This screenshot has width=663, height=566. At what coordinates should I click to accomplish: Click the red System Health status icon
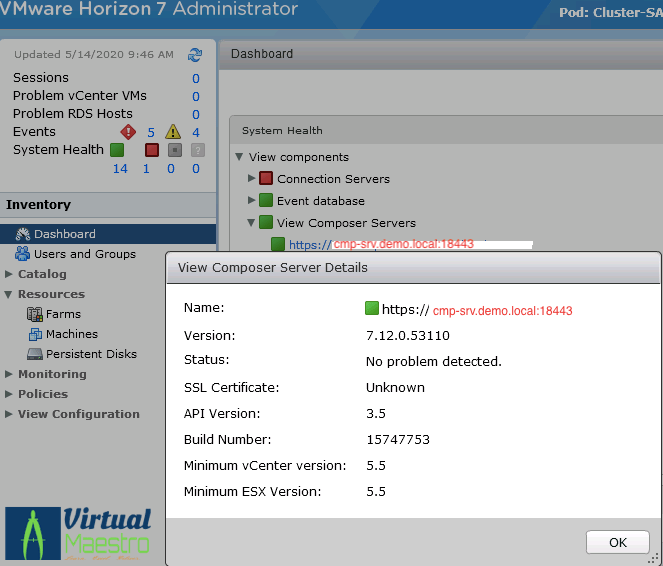point(151,150)
